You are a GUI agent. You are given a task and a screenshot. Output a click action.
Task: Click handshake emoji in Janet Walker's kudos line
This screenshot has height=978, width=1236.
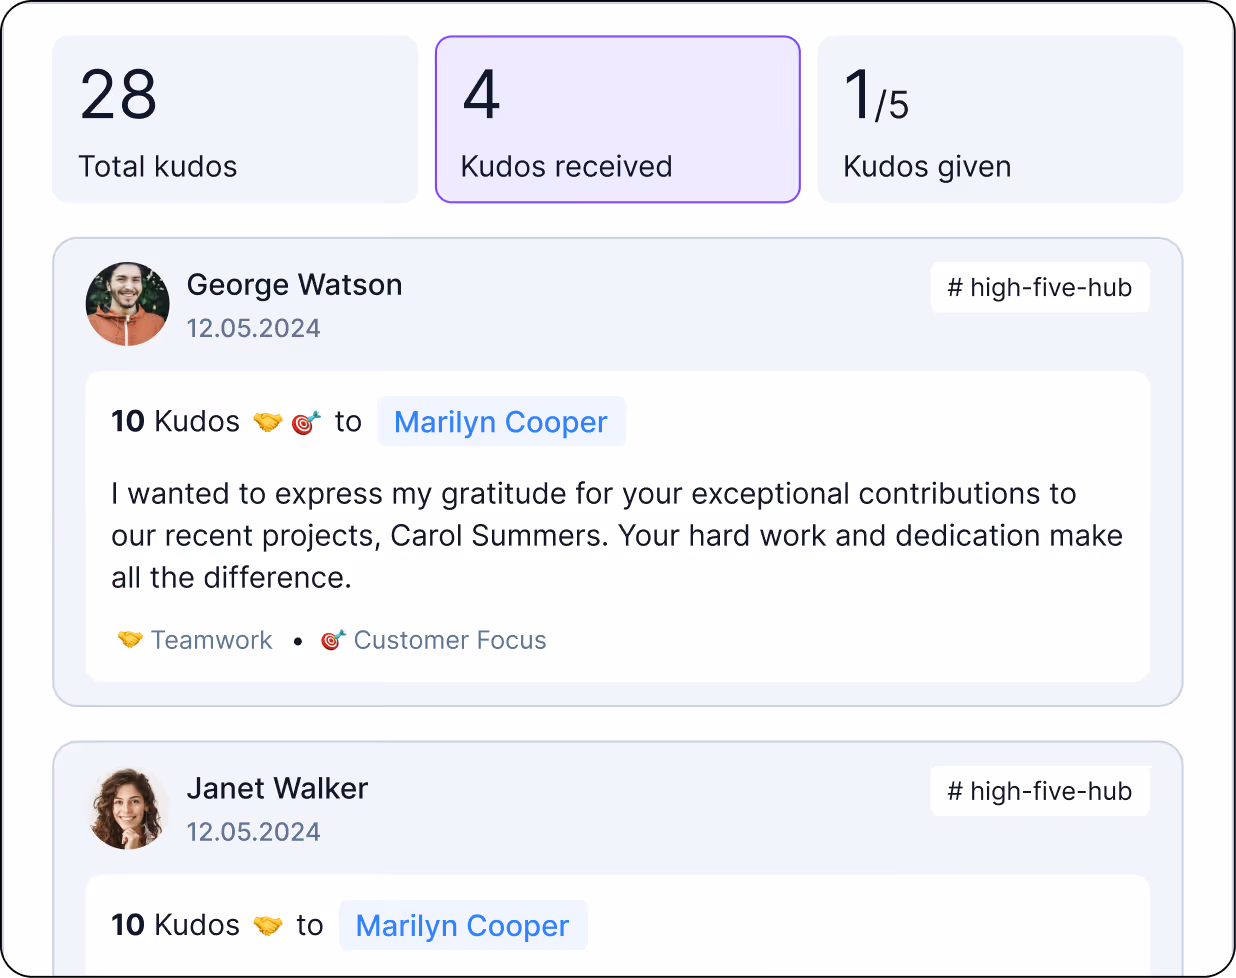tap(268, 926)
